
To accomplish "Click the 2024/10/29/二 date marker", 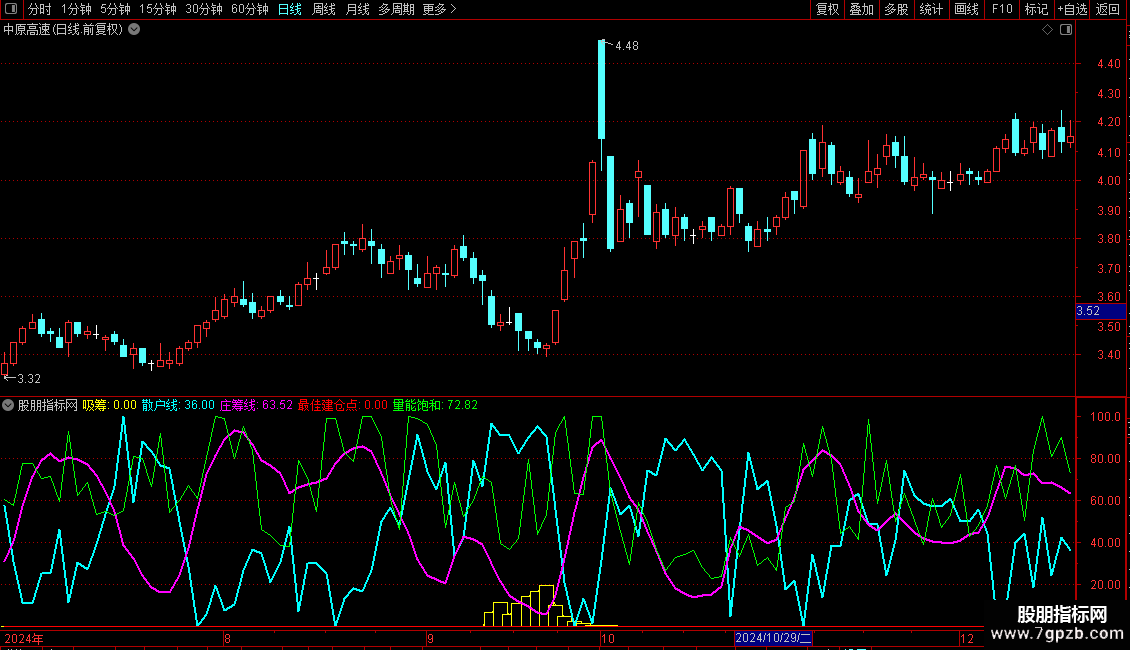I will click(x=773, y=638).
